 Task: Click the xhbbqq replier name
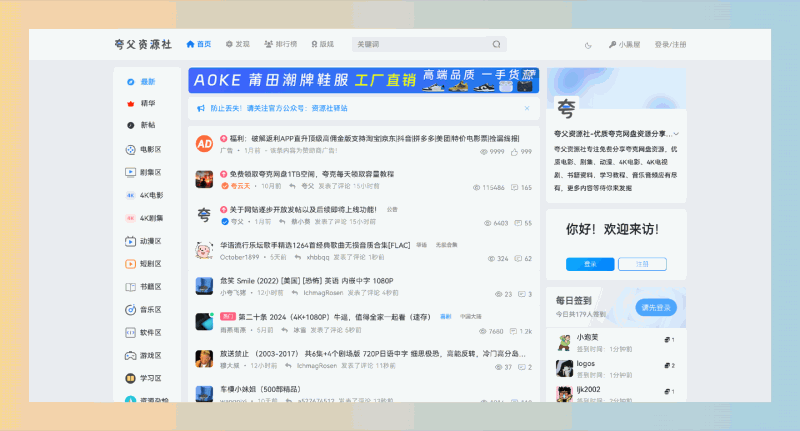point(318,258)
